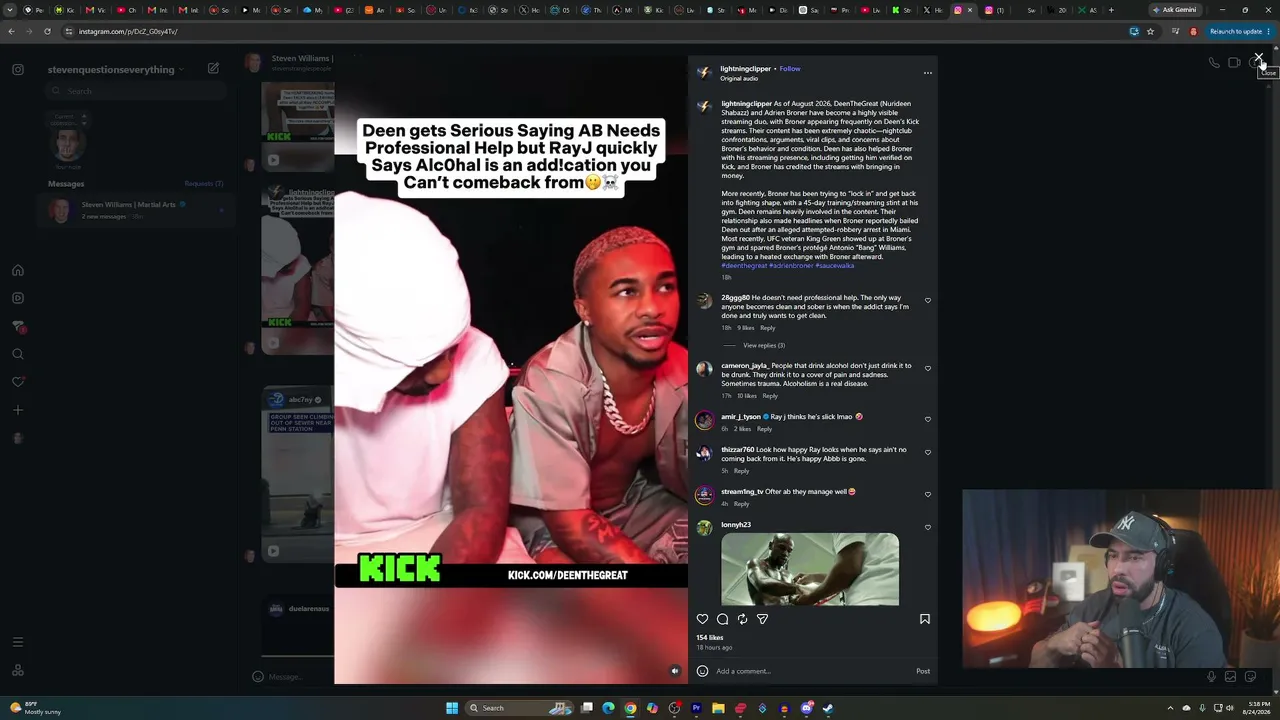1280x720 pixels.
Task: Post the comment with Post button
Action: pos(923,671)
